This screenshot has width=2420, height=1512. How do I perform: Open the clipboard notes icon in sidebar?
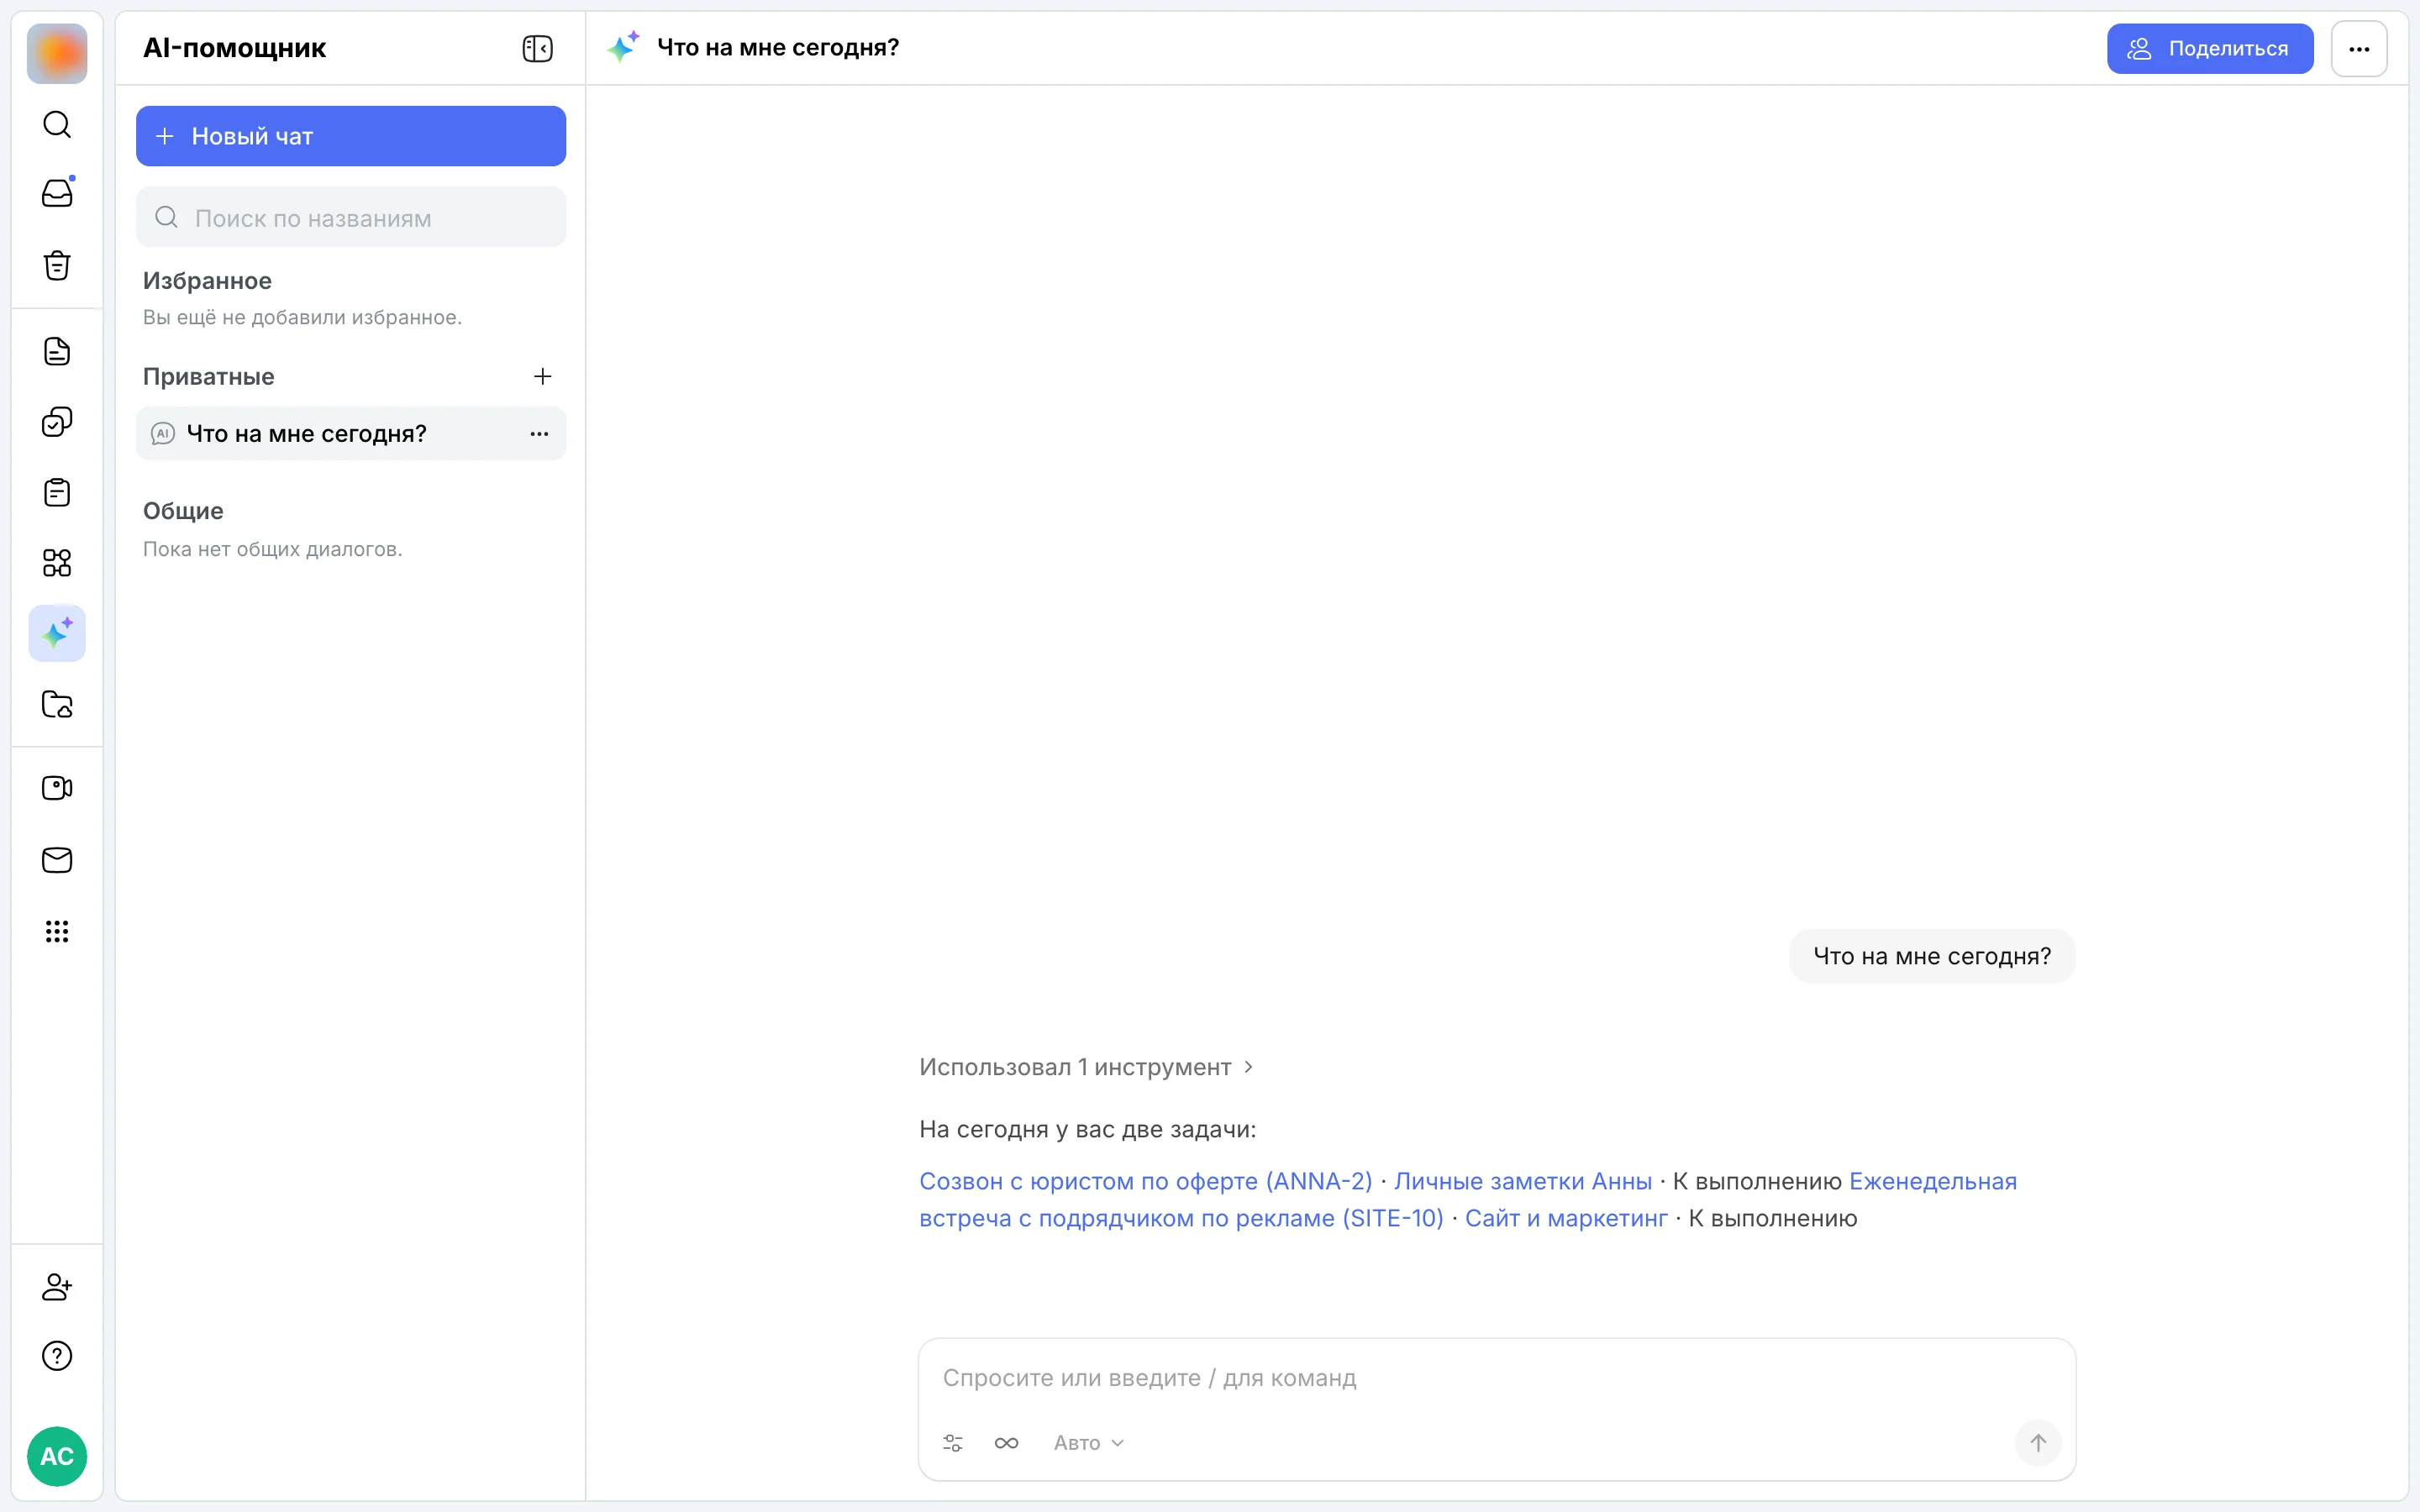(x=57, y=492)
